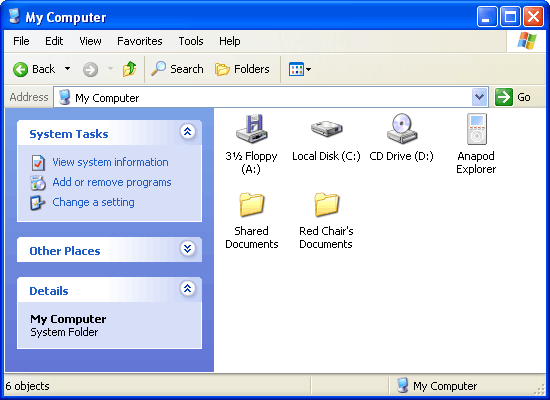Open the Back history dropdown arrow
Screen dimensions: 550x400
[67, 69]
